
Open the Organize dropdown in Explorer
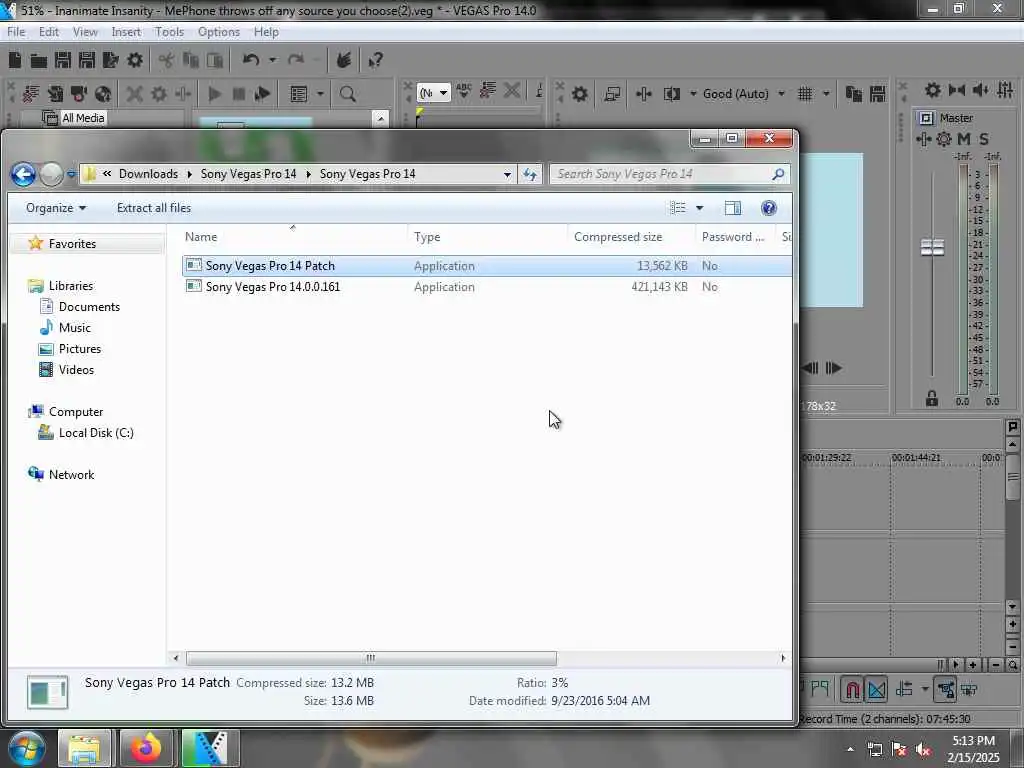coord(56,208)
